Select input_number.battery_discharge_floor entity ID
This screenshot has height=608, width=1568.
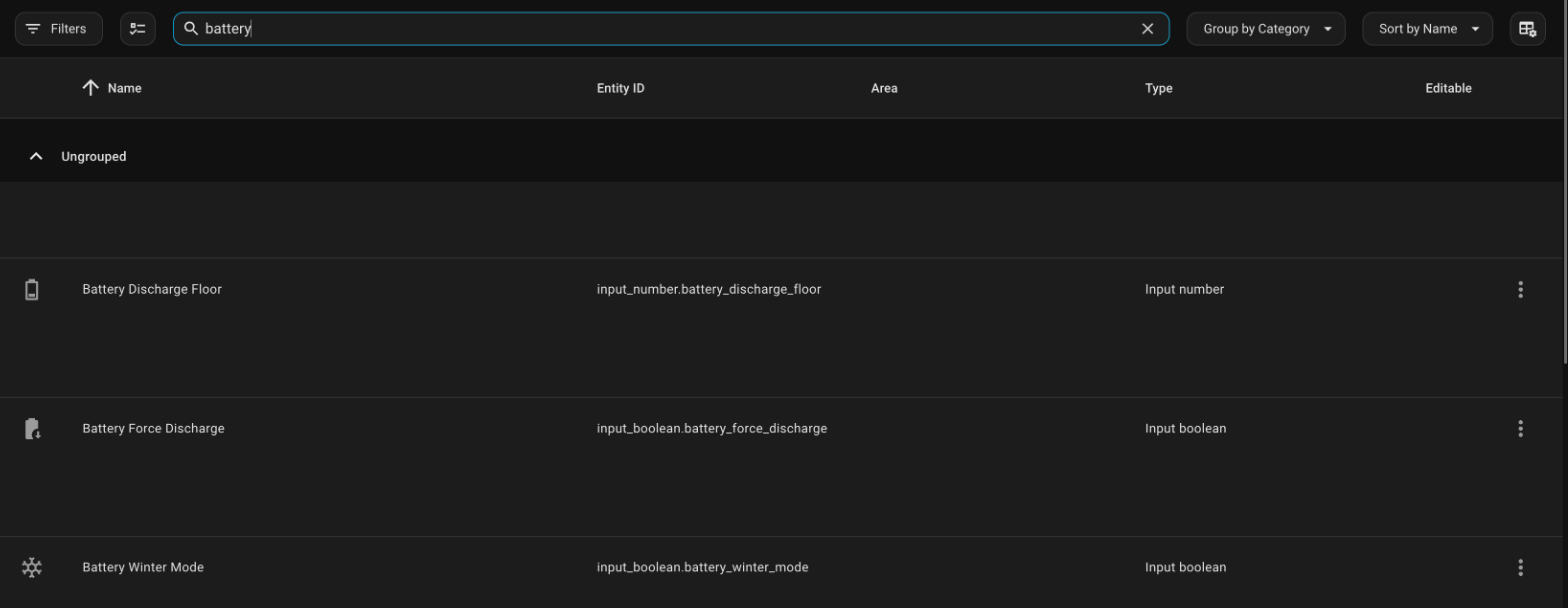click(709, 290)
